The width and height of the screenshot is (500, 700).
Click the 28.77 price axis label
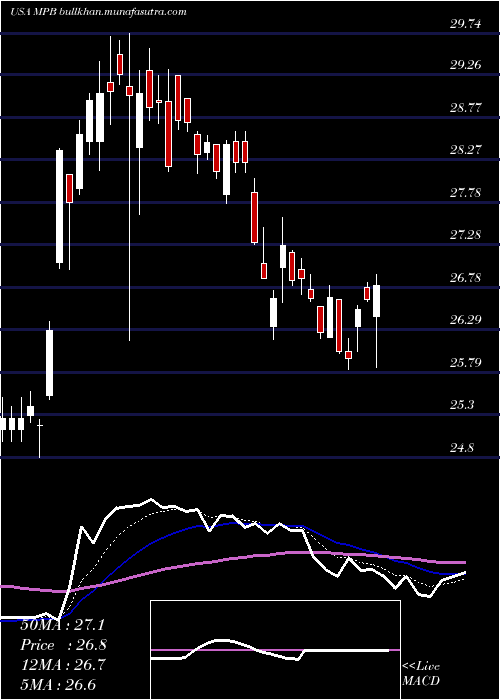466,108
